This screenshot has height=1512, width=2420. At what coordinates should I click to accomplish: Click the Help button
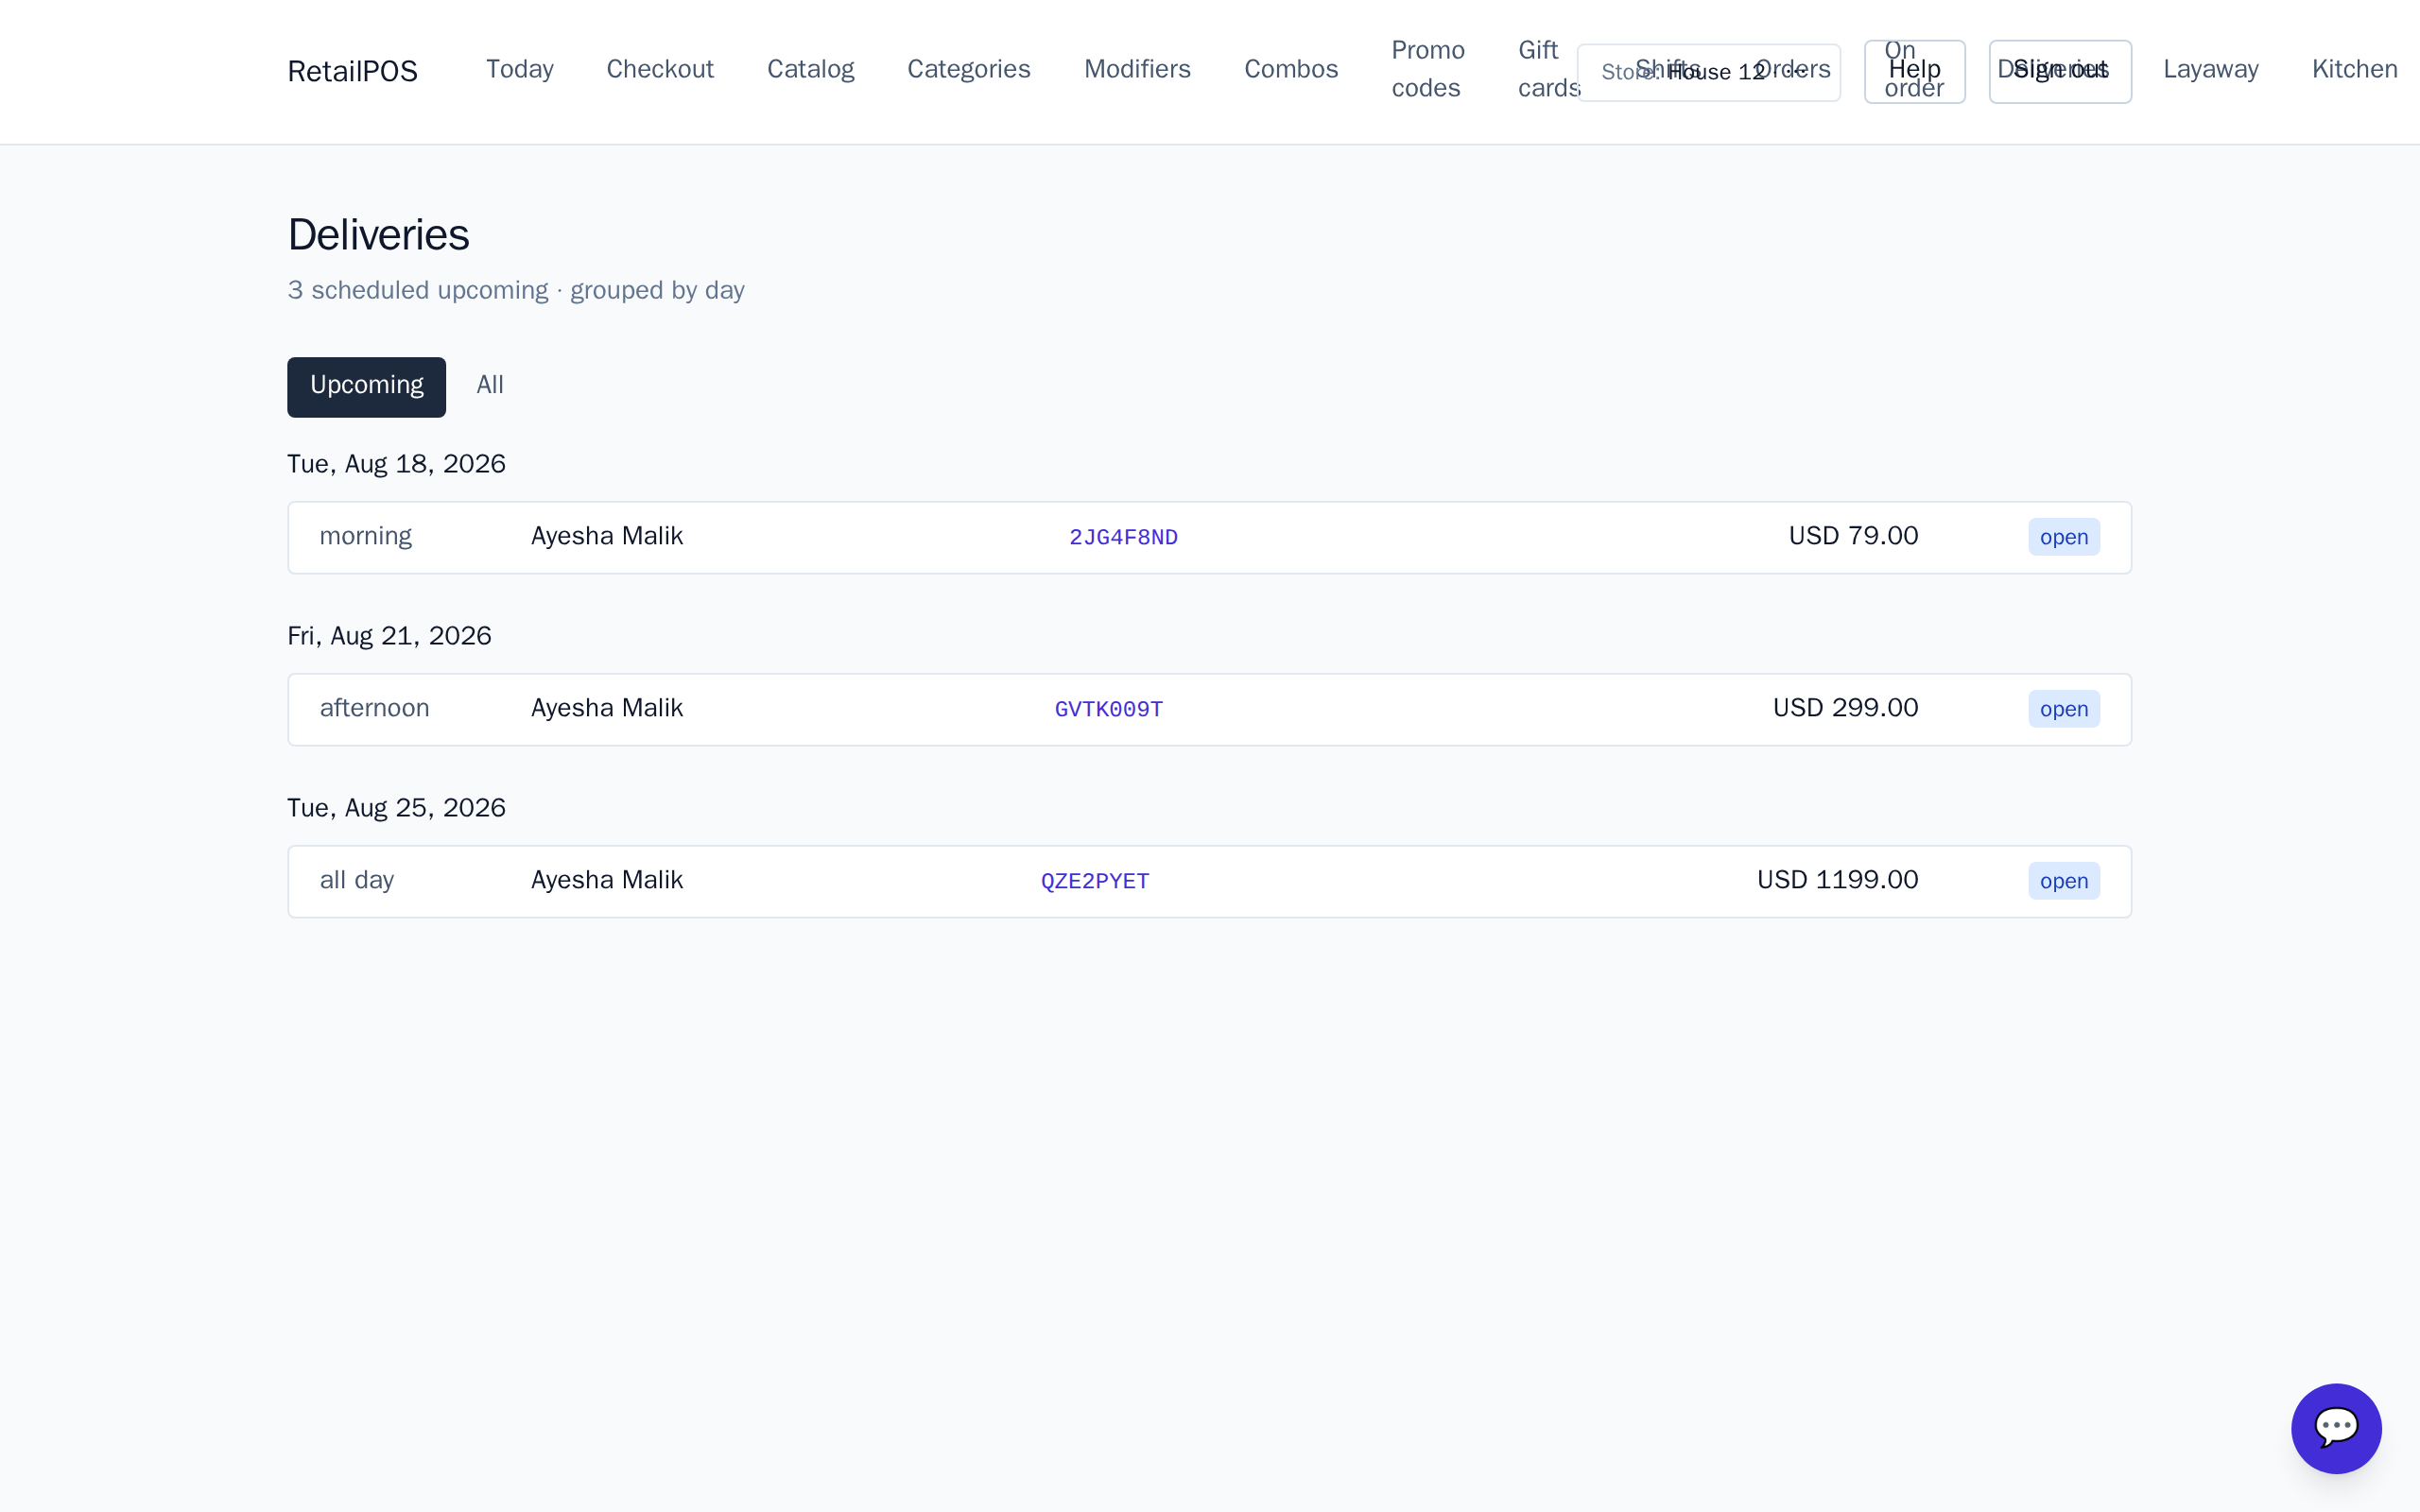coord(1914,71)
